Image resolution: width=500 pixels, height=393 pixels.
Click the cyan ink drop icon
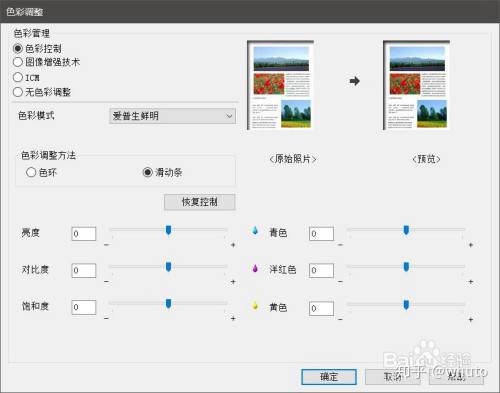tap(255, 231)
